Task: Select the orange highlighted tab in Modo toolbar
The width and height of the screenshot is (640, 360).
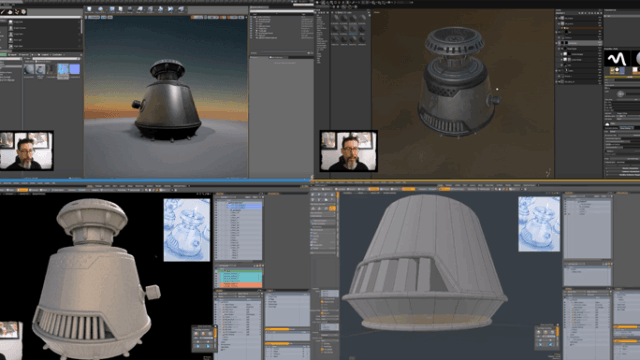Action: (x=22, y=190)
